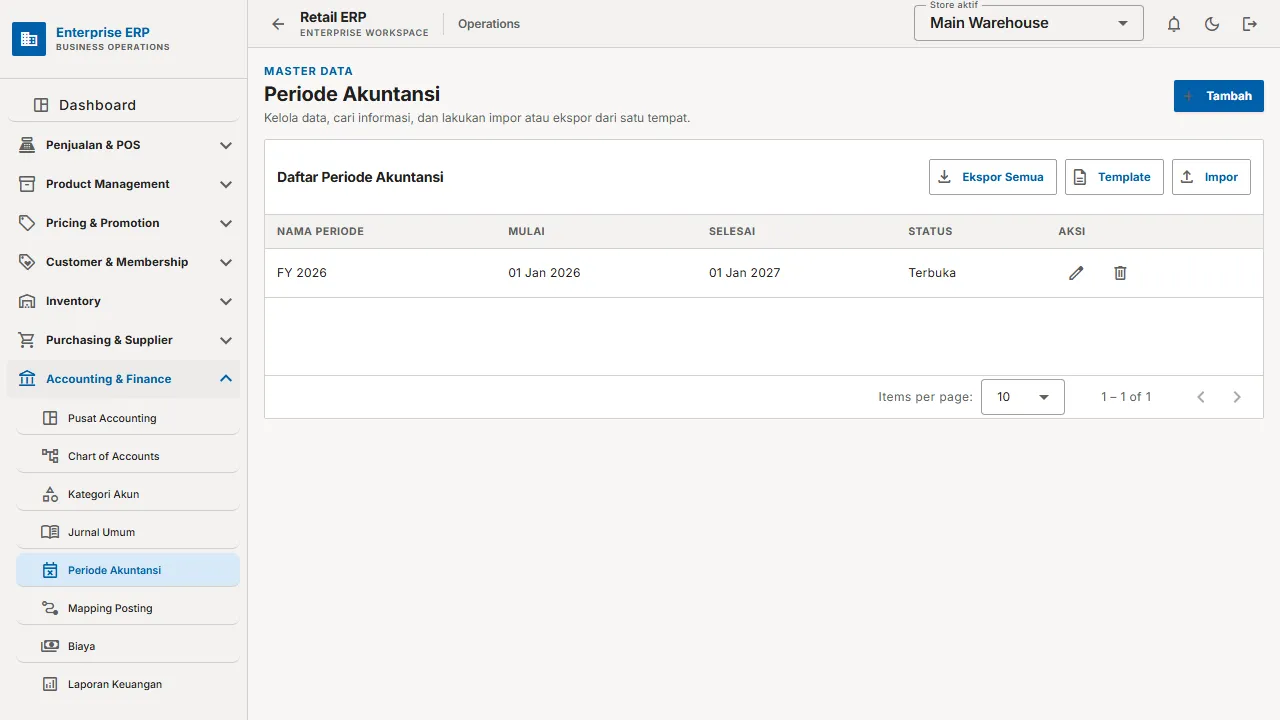This screenshot has height=720, width=1280.
Task: Go to previous page arrow
Action: click(1201, 397)
